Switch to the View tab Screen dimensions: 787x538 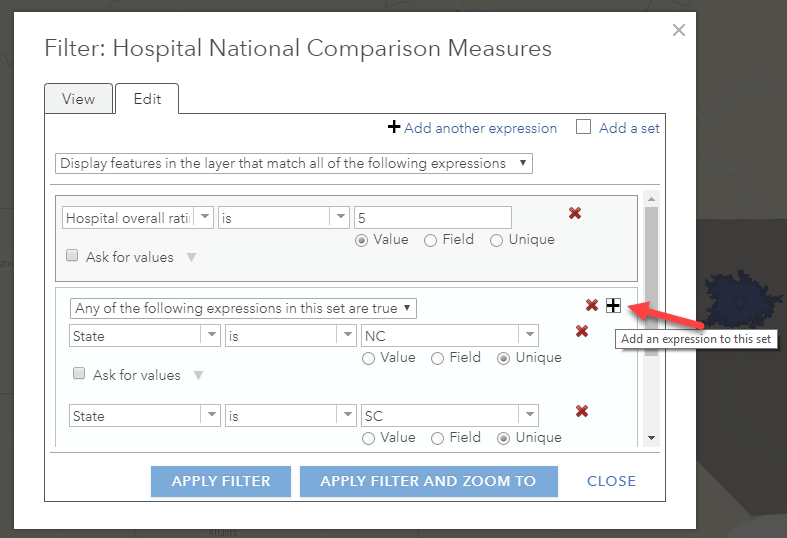pyautogui.click(x=78, y=99)
